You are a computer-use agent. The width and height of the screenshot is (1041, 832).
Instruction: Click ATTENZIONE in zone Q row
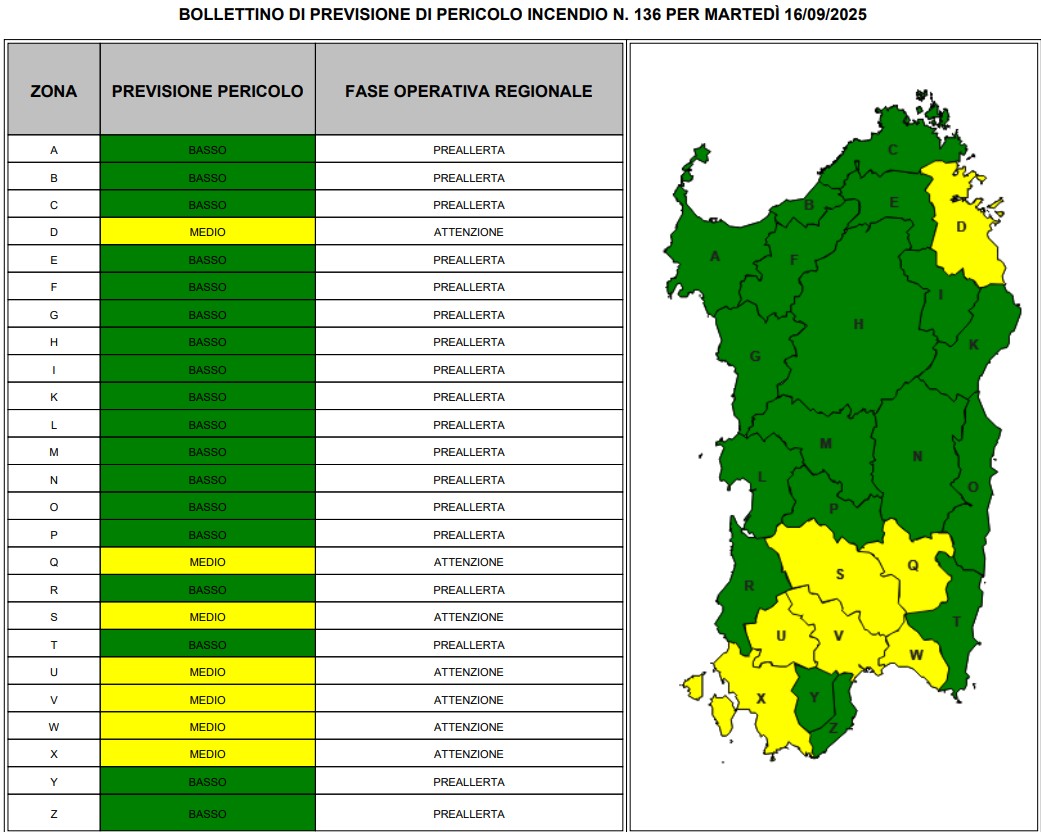[x=469, y=562]
